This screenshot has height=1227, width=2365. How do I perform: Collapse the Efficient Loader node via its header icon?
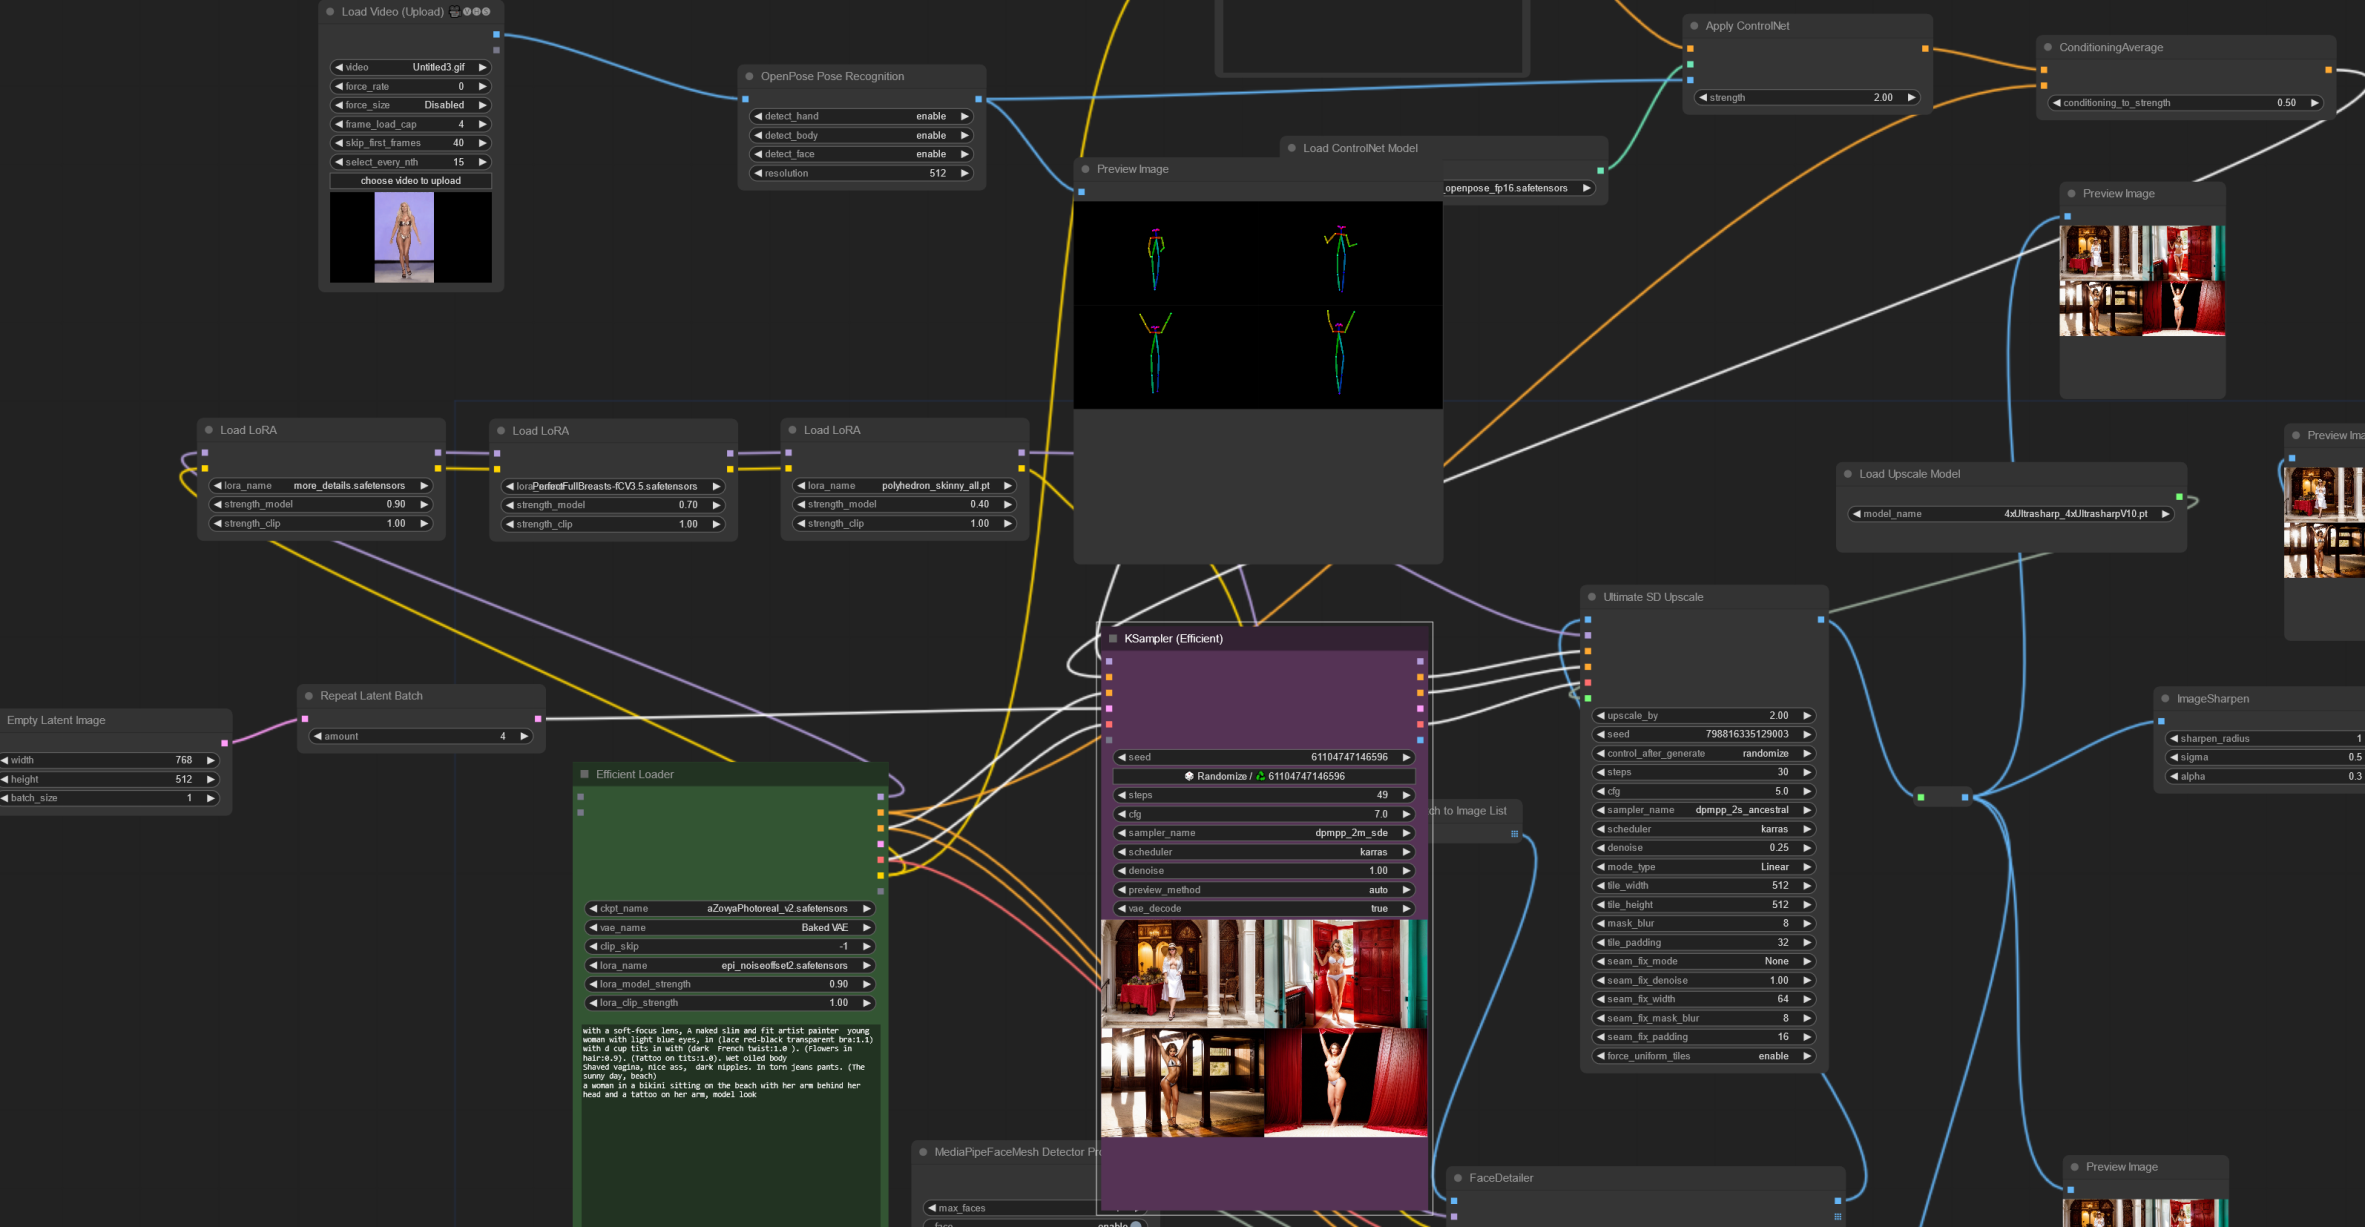(x=585, y=773)
